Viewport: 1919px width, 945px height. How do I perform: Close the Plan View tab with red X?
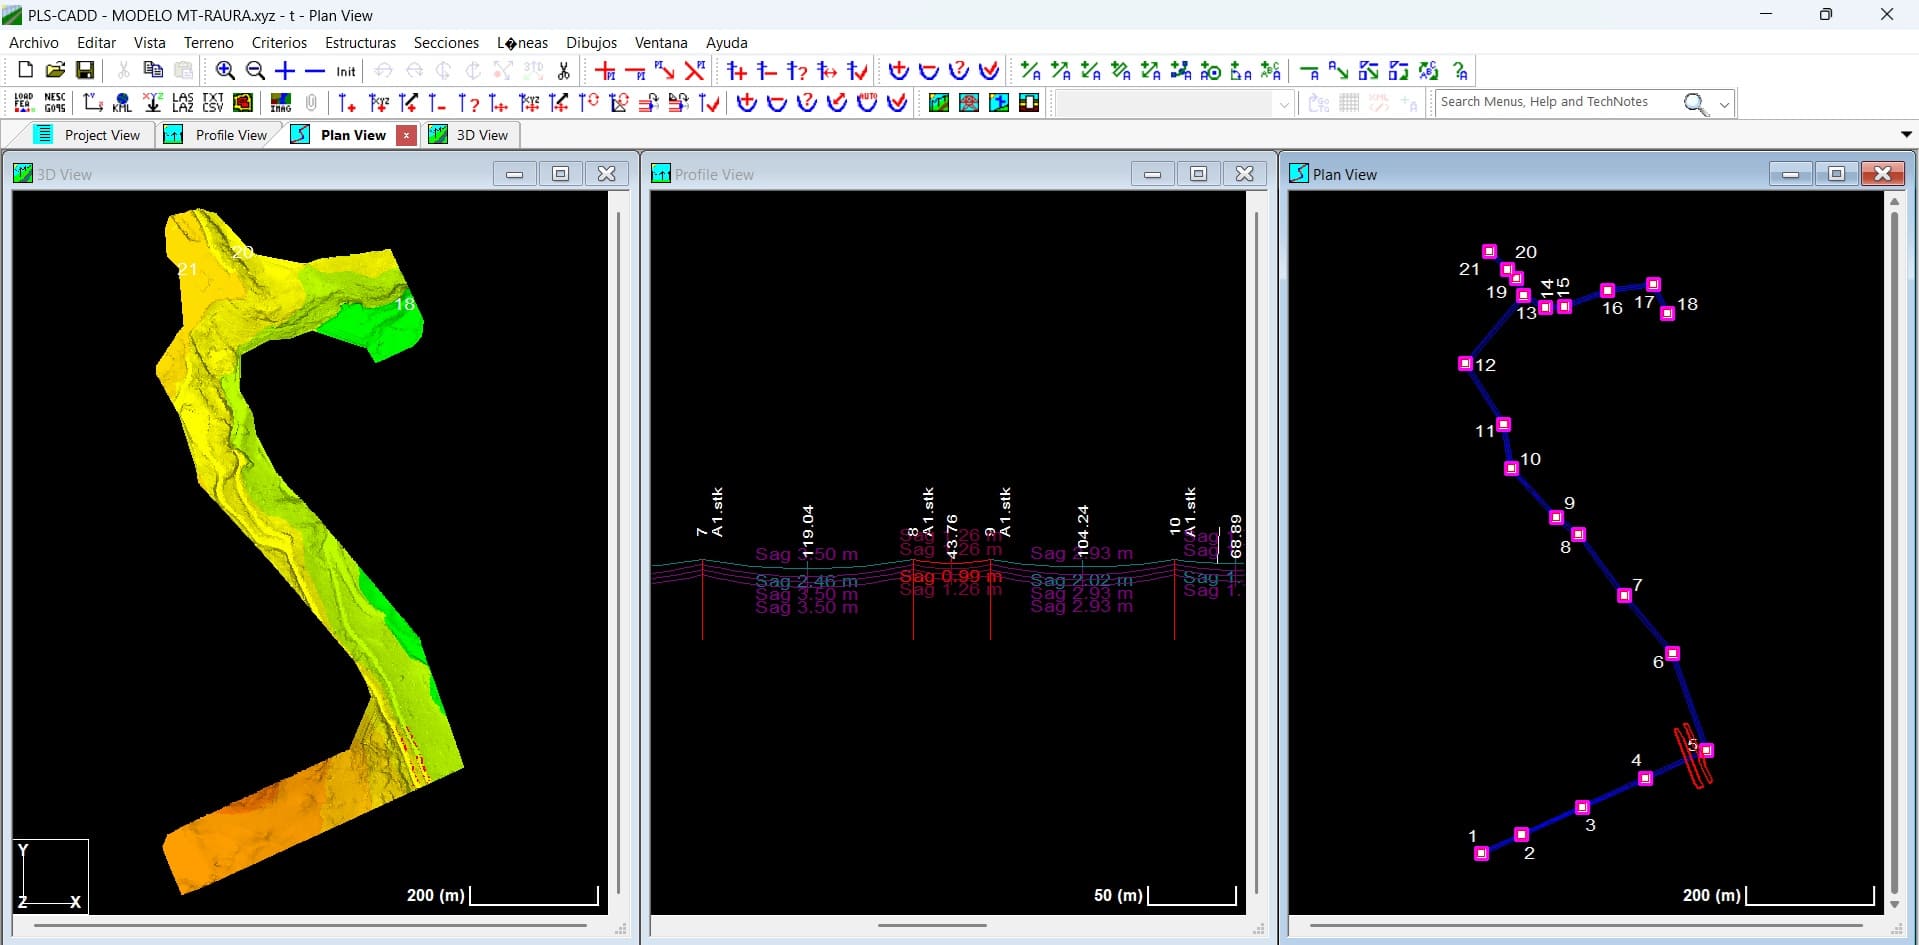click(406, 135)
